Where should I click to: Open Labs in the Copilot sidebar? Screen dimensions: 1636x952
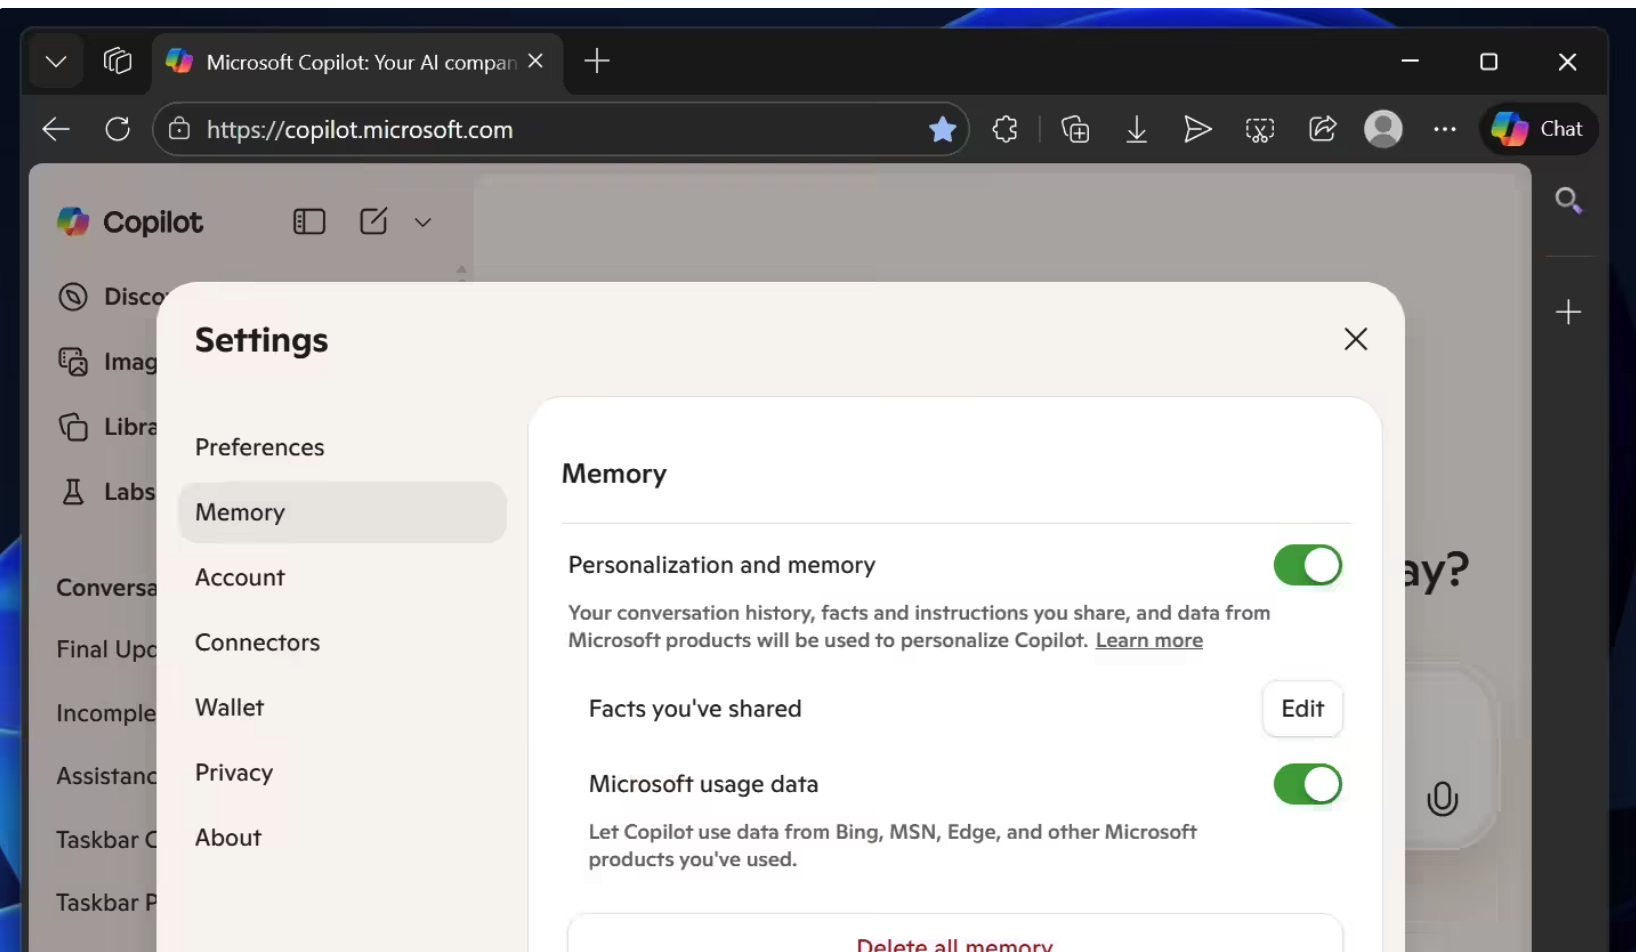(108, 492)
